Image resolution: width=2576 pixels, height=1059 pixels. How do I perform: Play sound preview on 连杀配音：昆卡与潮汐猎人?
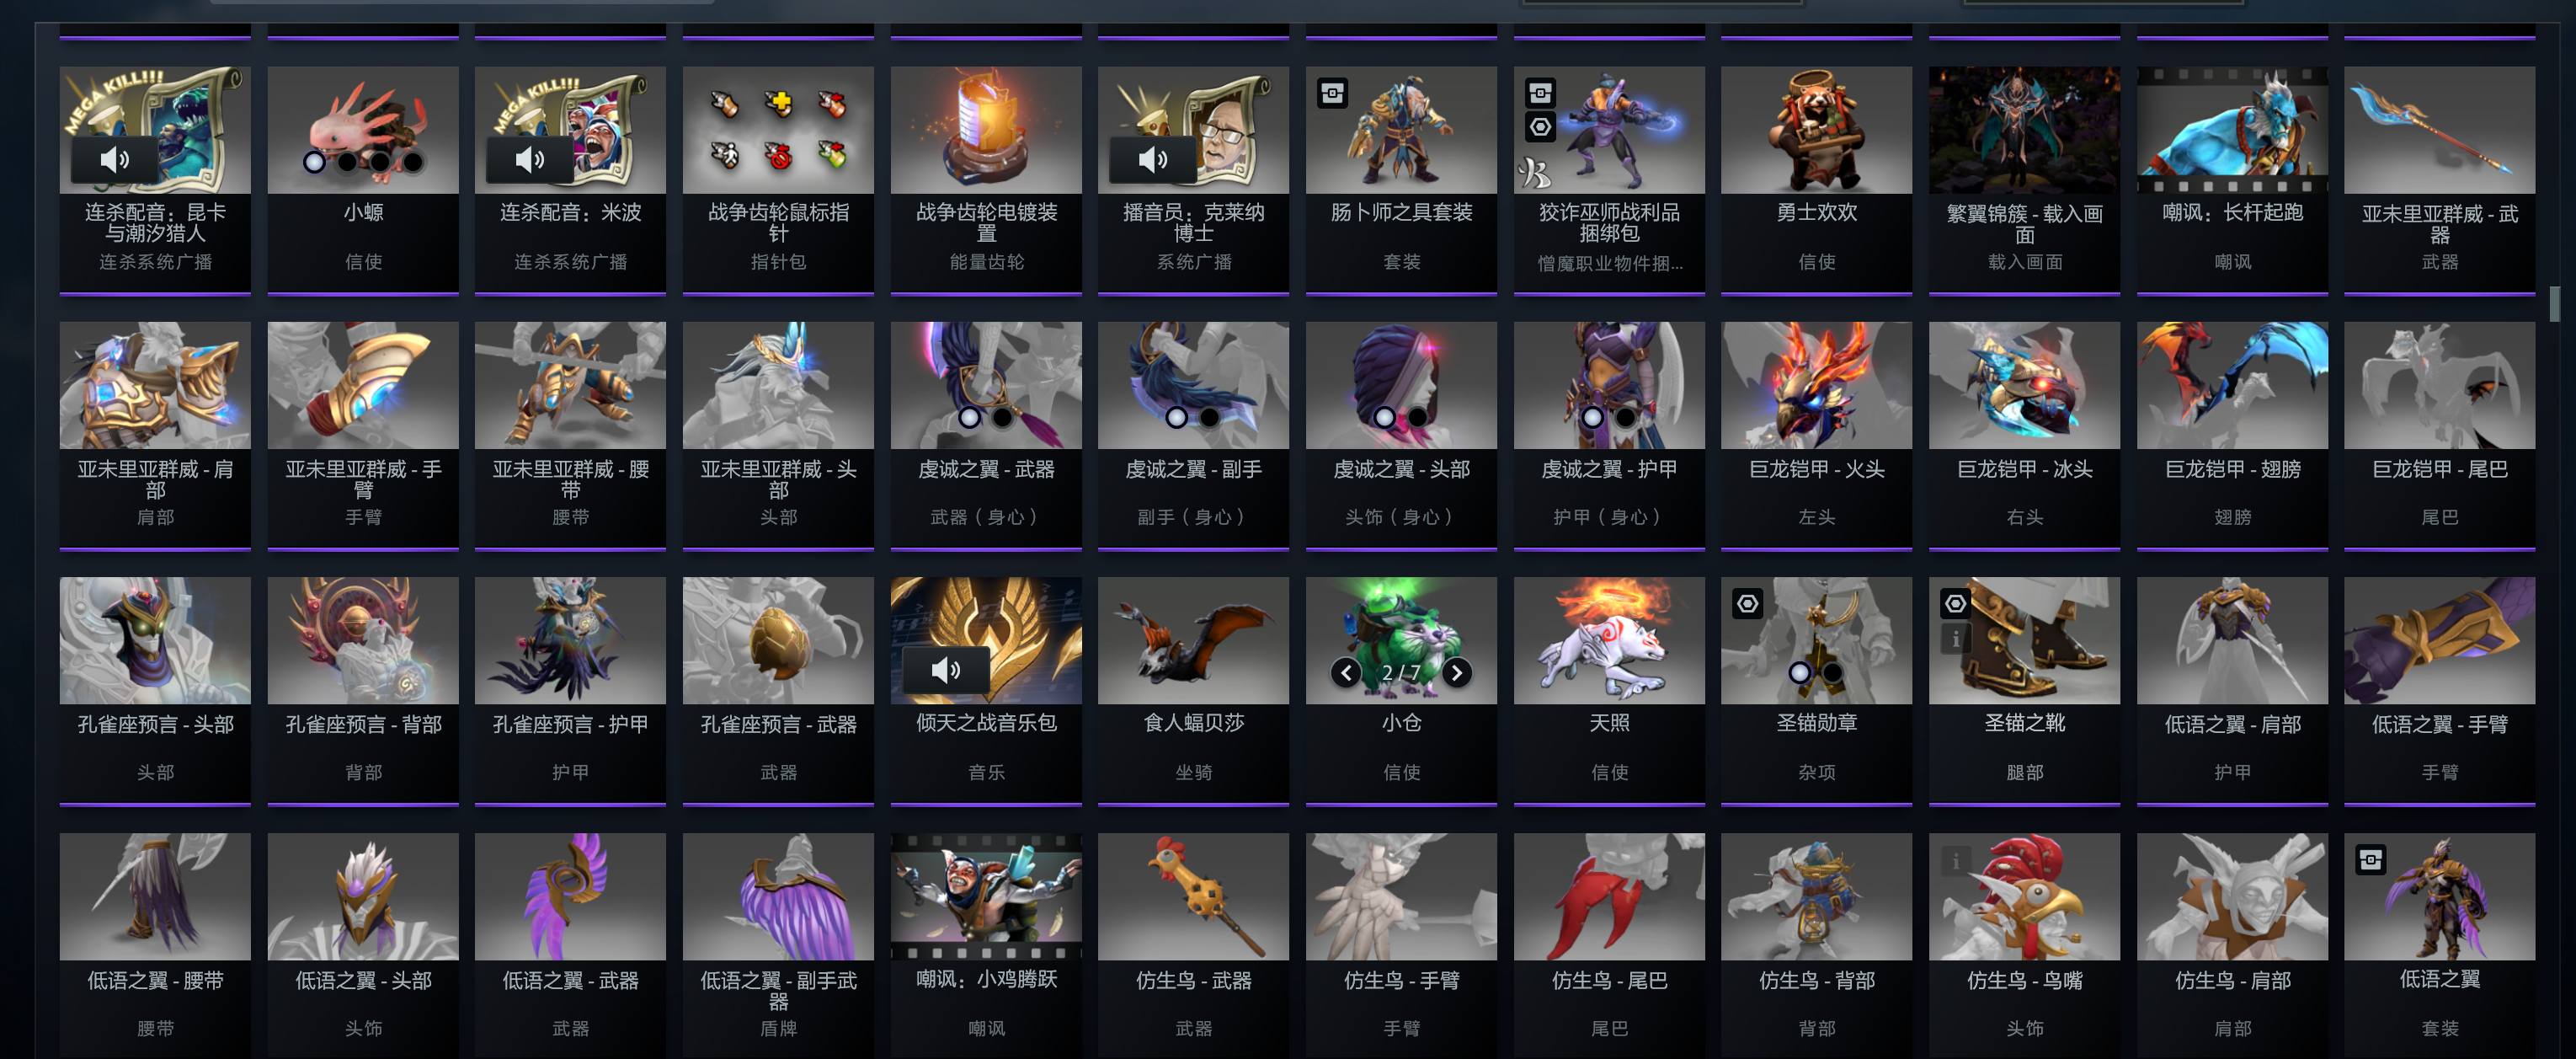115,159
